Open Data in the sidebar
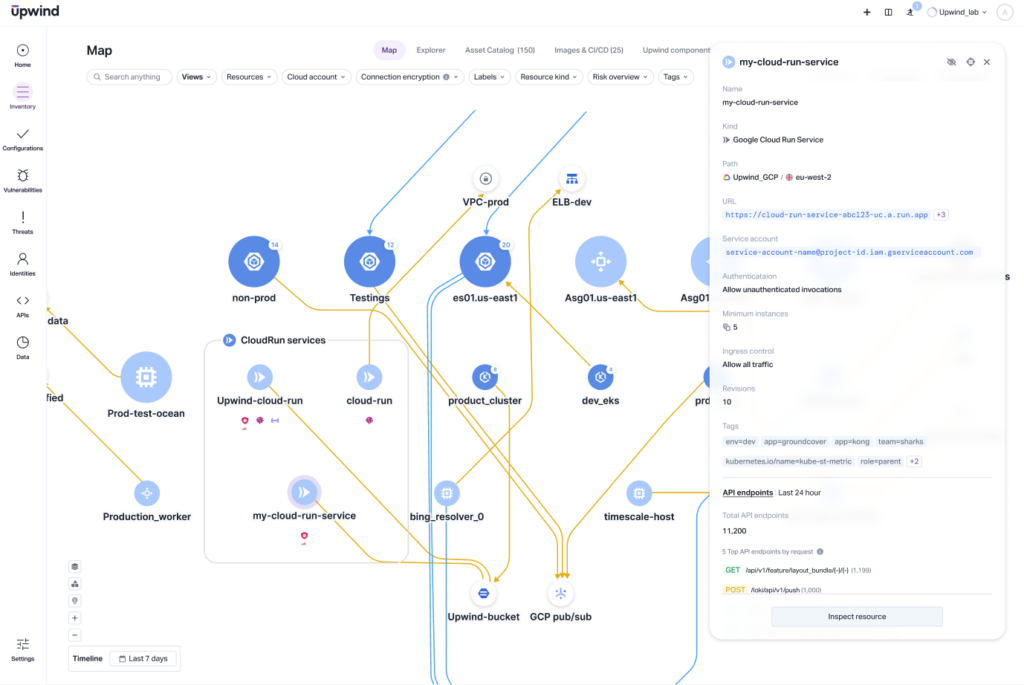Image resolution: width=1024 pixels, height=685 pixels. (x=23, y=347)
